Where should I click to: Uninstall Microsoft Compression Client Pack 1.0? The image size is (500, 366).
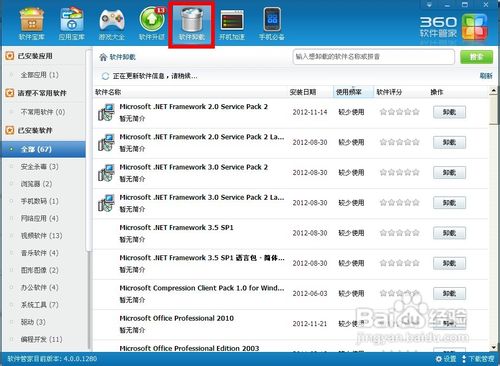[449, 294]
